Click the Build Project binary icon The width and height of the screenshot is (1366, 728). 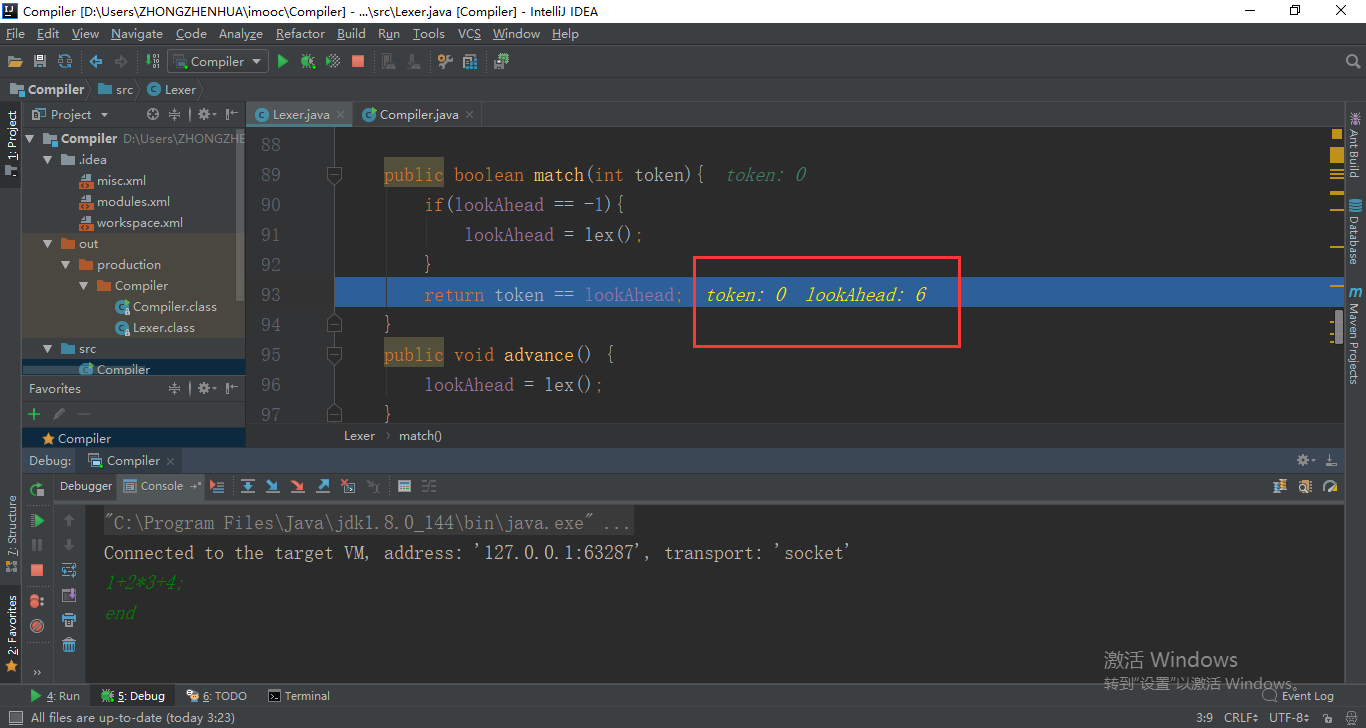click(x=153, y=61)
